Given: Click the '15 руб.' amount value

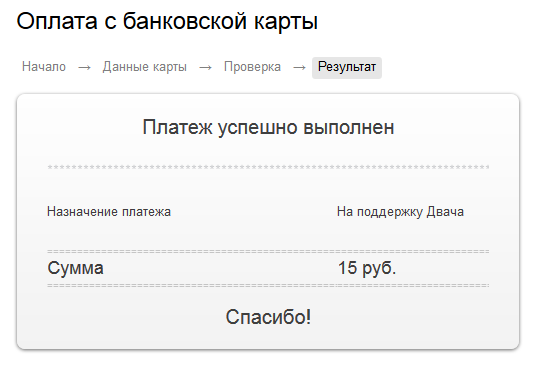Looking at the screenshot, I should pos(367,269).
